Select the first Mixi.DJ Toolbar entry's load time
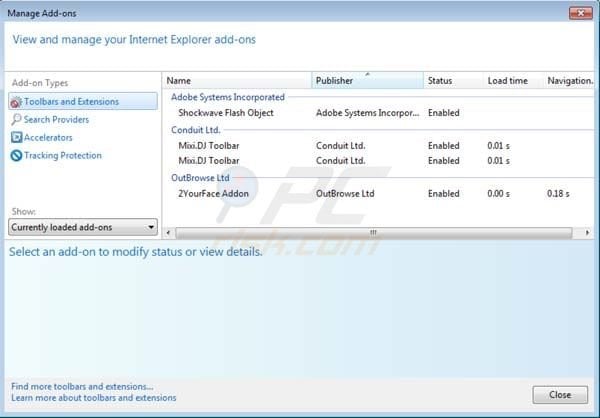The width and height of the screenshot is (600, 418). tap(498, 146)
